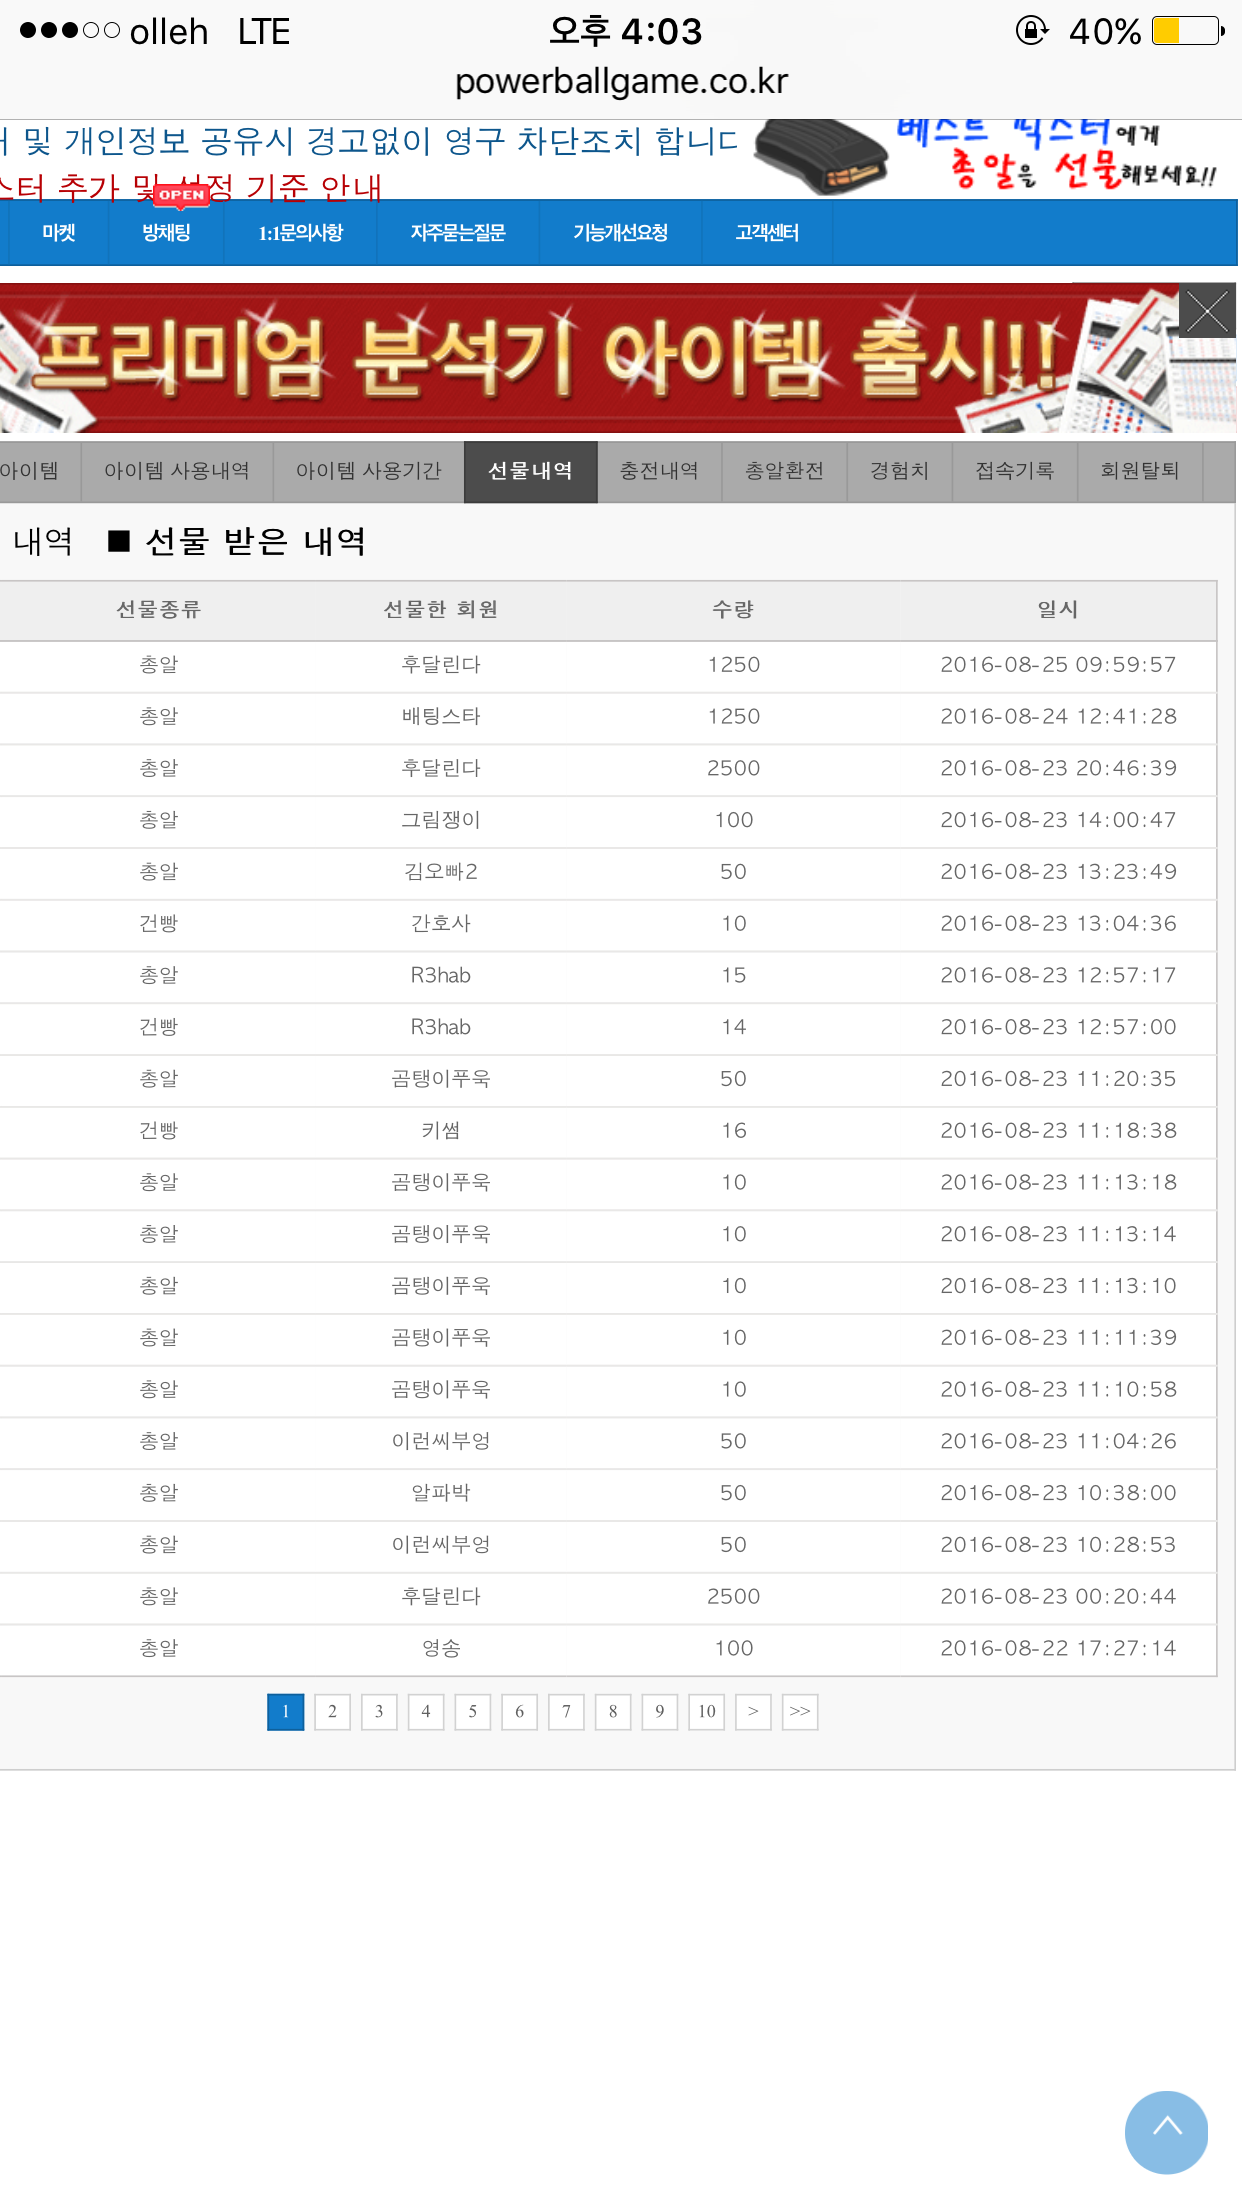Switch to the 충전내역 tab

(x=659, y=471)
